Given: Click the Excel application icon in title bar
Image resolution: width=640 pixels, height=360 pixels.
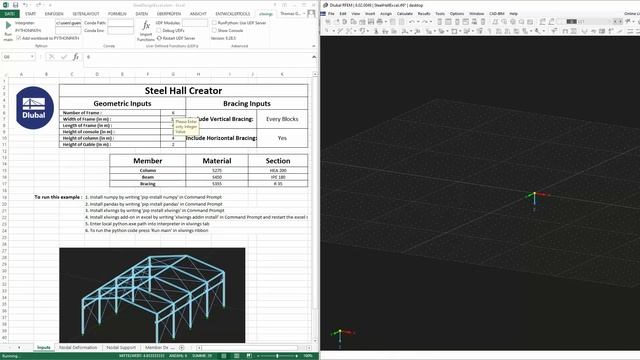Looking at the screenshot, I should [x=6, y=5].
